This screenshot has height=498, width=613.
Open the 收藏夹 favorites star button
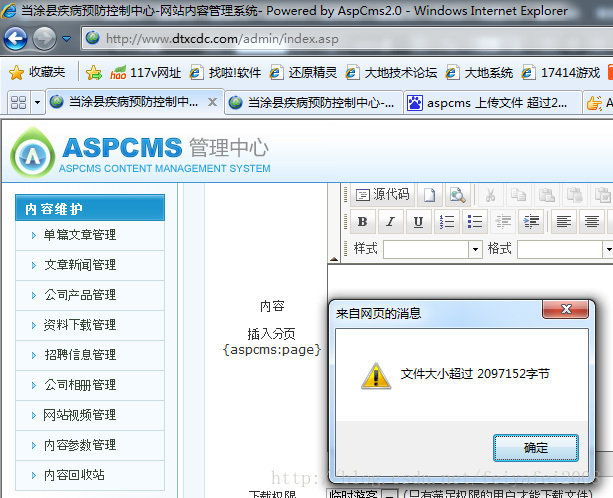coord(37,72)
